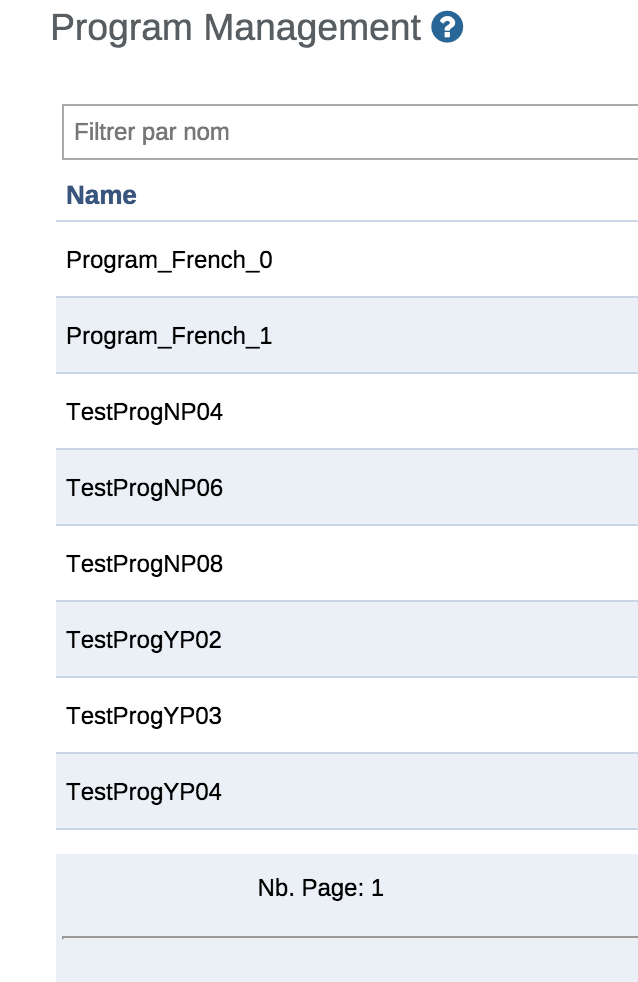Sort the table by Name column header

[101, 195]
